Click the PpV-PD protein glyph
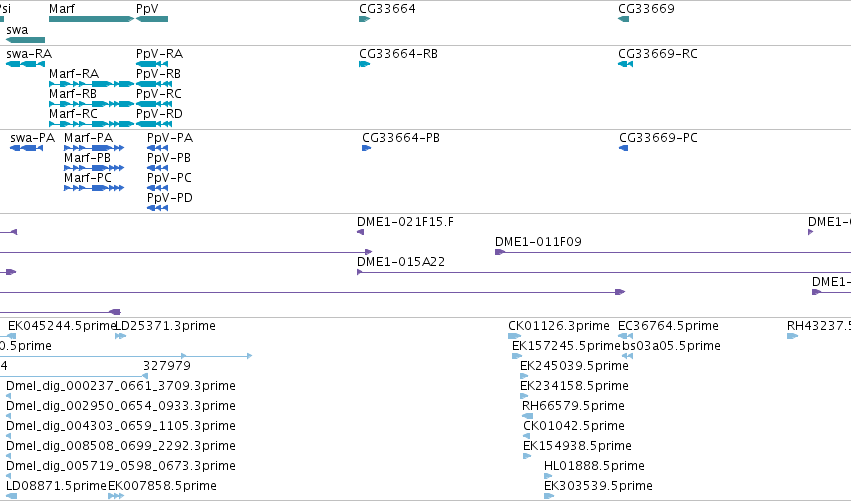The image size is (851, 501). [157, 208]
